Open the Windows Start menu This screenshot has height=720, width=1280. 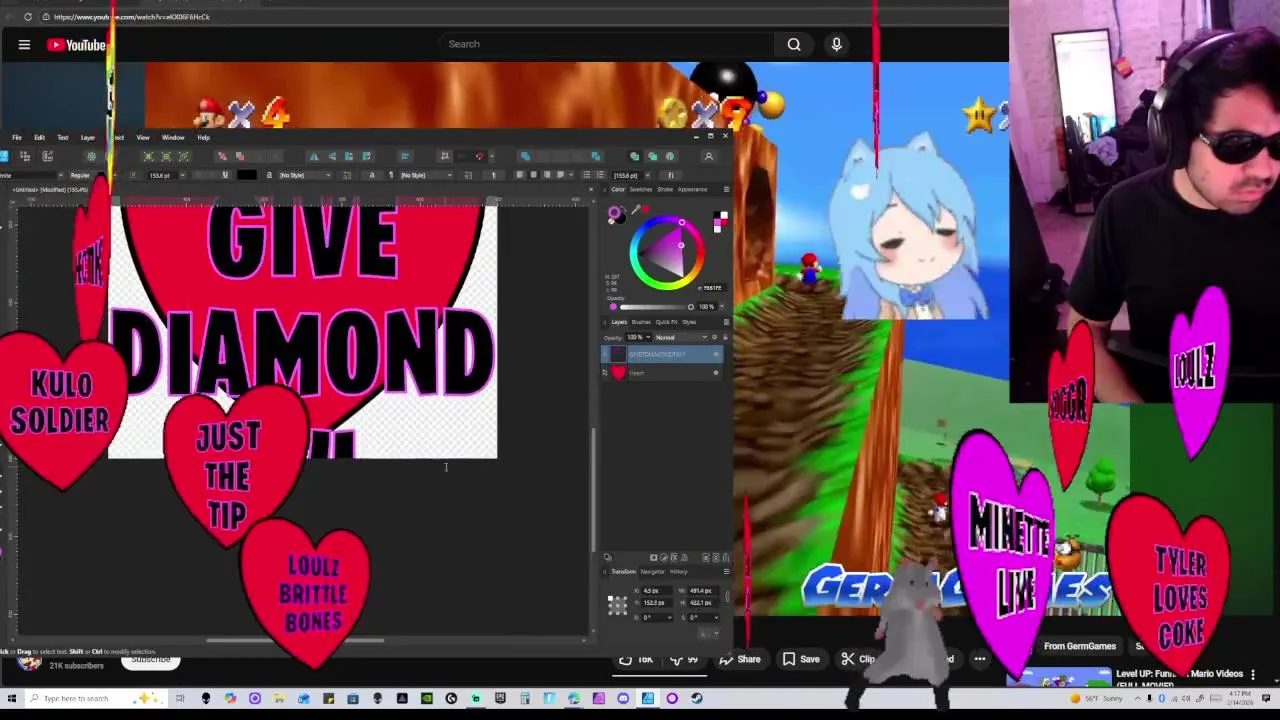[x=12, y=698]
